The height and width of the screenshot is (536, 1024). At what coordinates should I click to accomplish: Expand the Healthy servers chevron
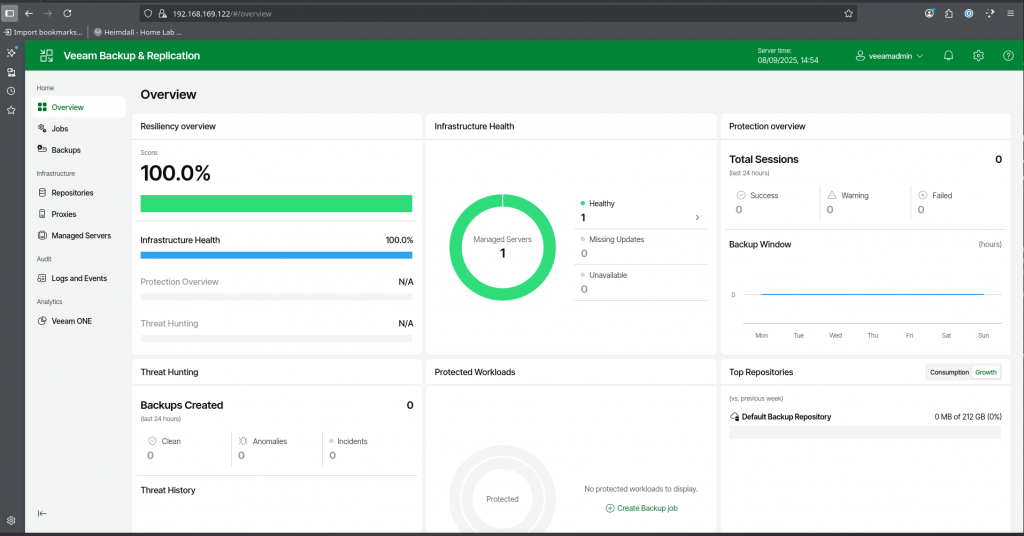[x=697, y=217]
